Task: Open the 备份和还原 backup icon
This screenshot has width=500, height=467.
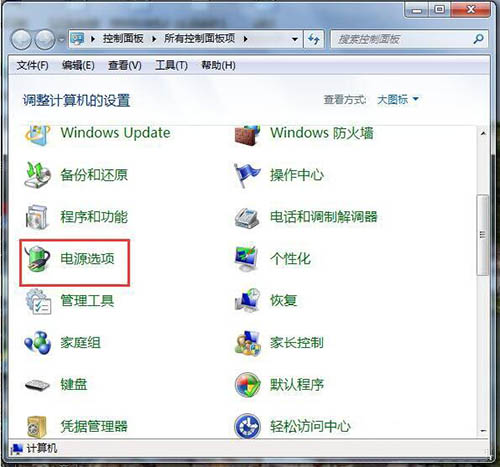Action: (37, 175)
